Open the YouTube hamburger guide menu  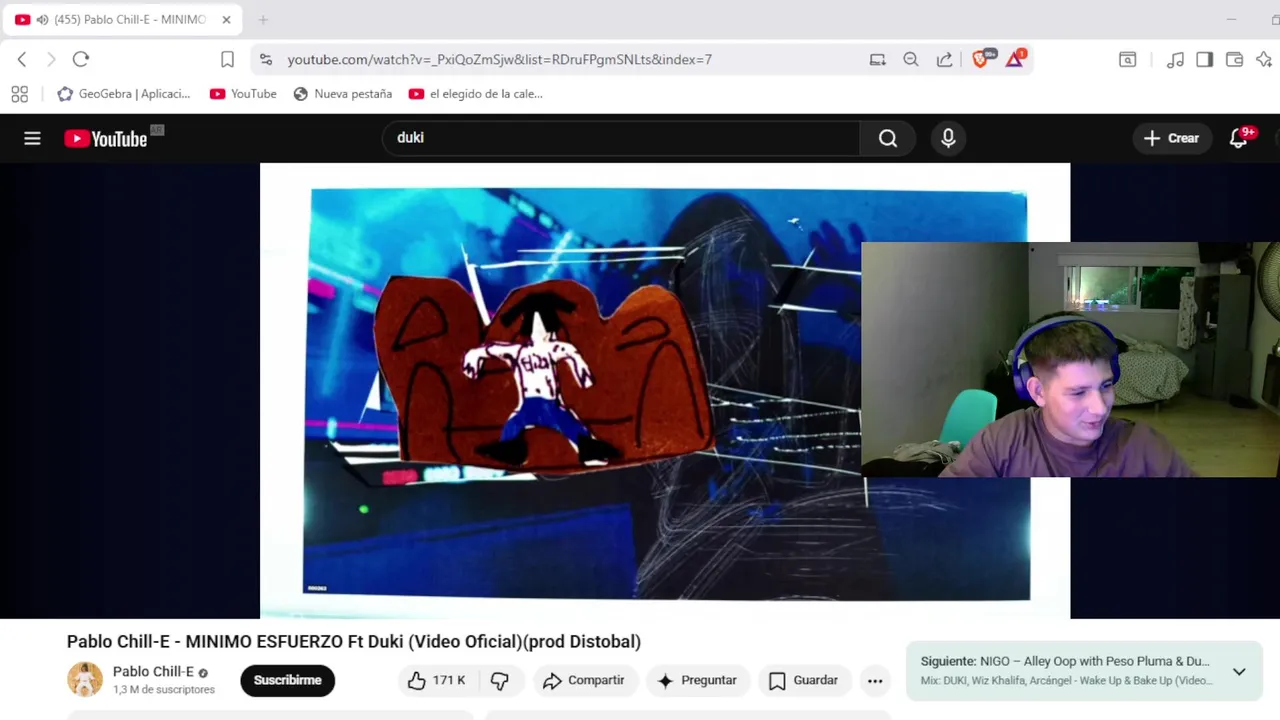[x=32, y=139]
